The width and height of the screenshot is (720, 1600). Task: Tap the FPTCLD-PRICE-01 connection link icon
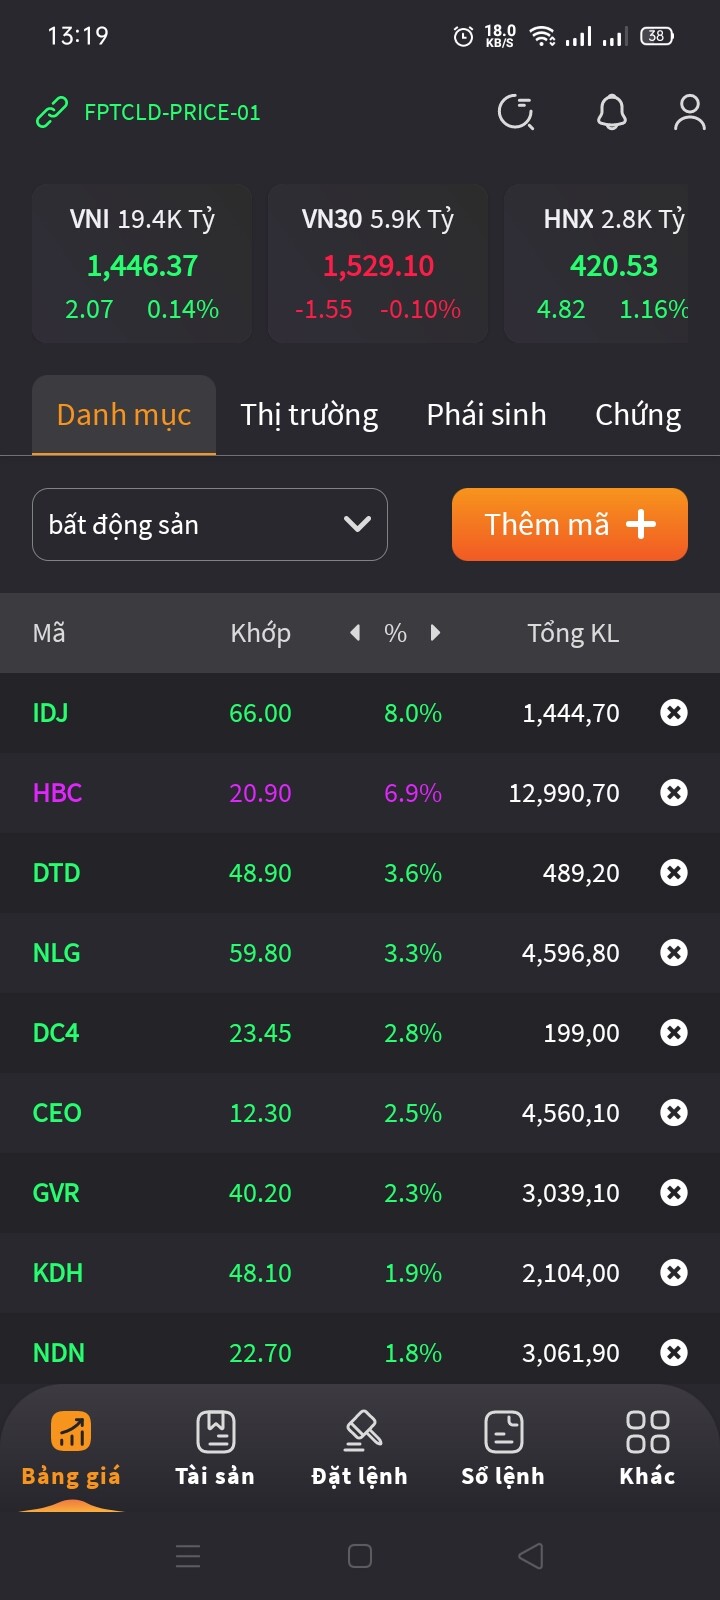tap(51, 113)
